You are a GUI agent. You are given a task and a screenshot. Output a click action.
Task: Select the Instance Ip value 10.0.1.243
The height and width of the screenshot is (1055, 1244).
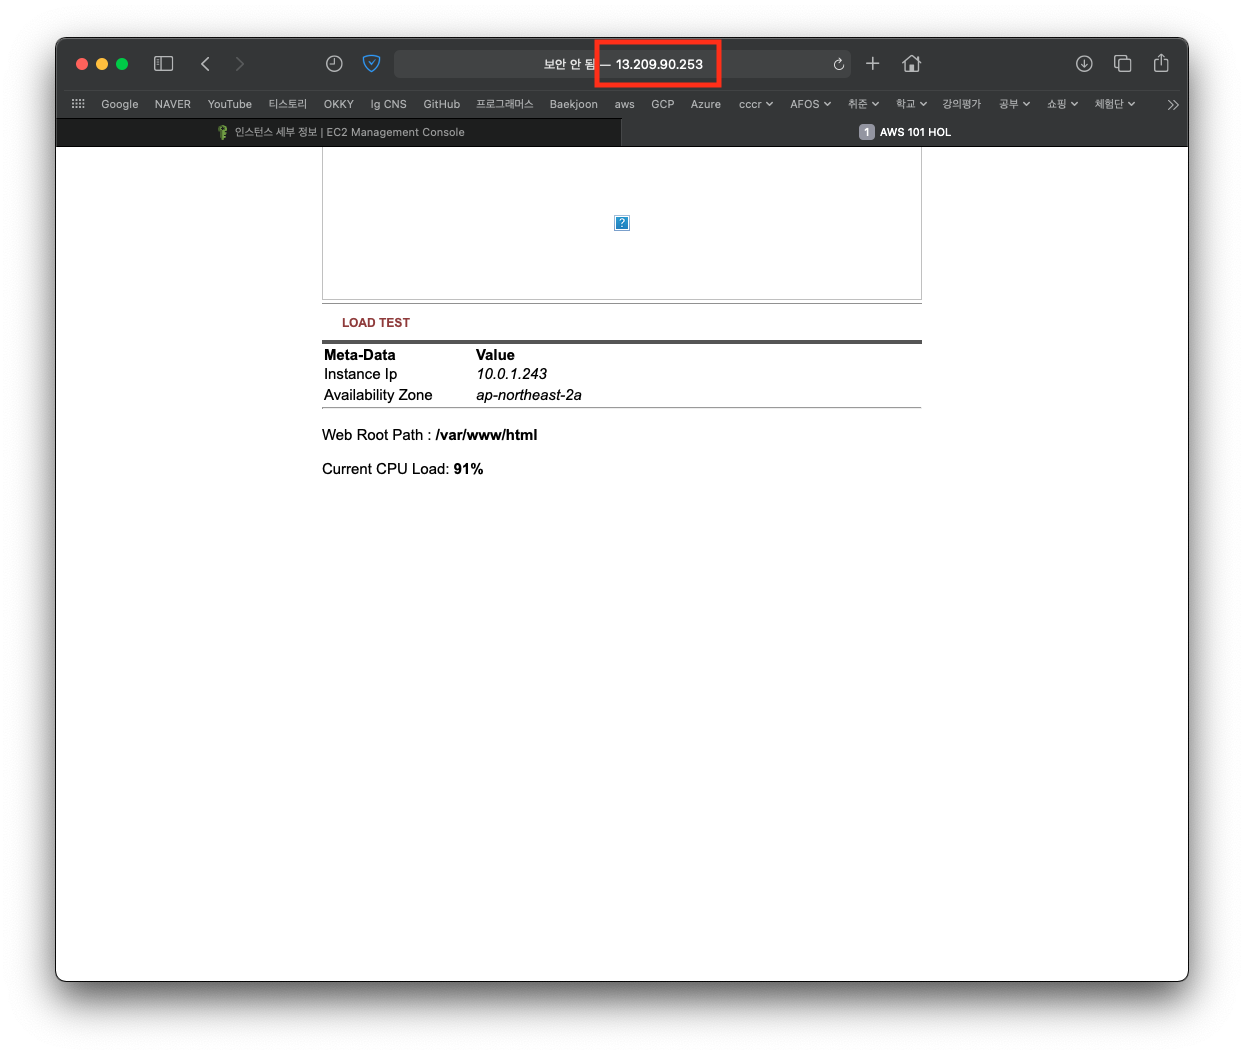tap(512, 374)
